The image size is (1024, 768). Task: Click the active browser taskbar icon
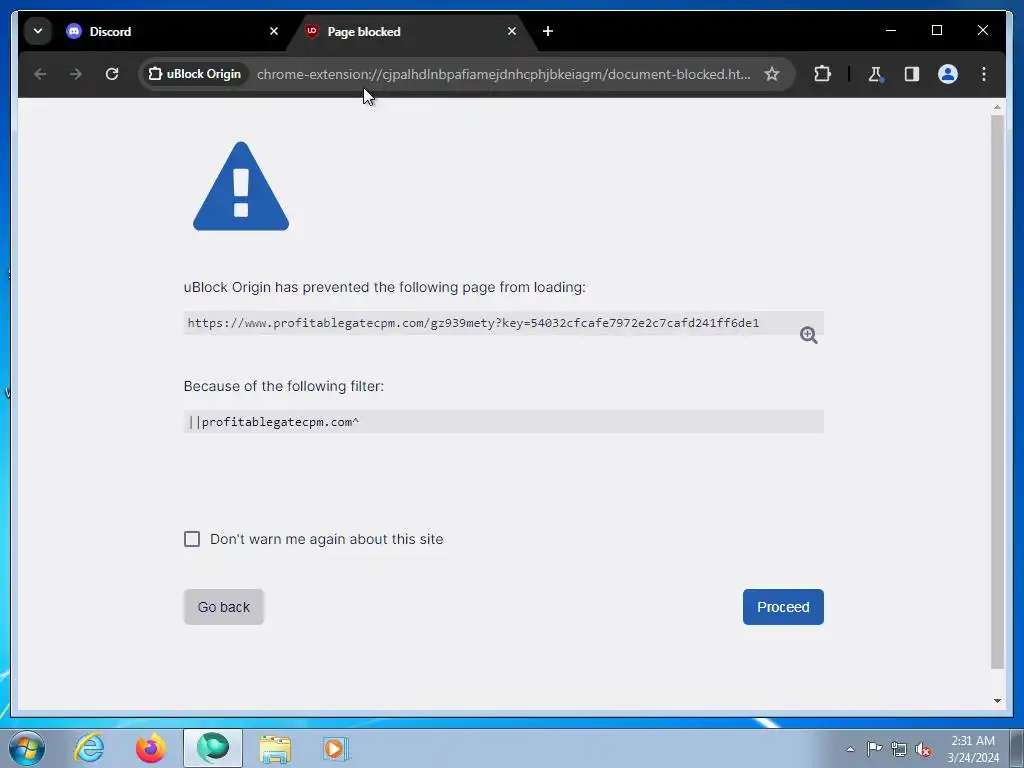coord(213,748)
